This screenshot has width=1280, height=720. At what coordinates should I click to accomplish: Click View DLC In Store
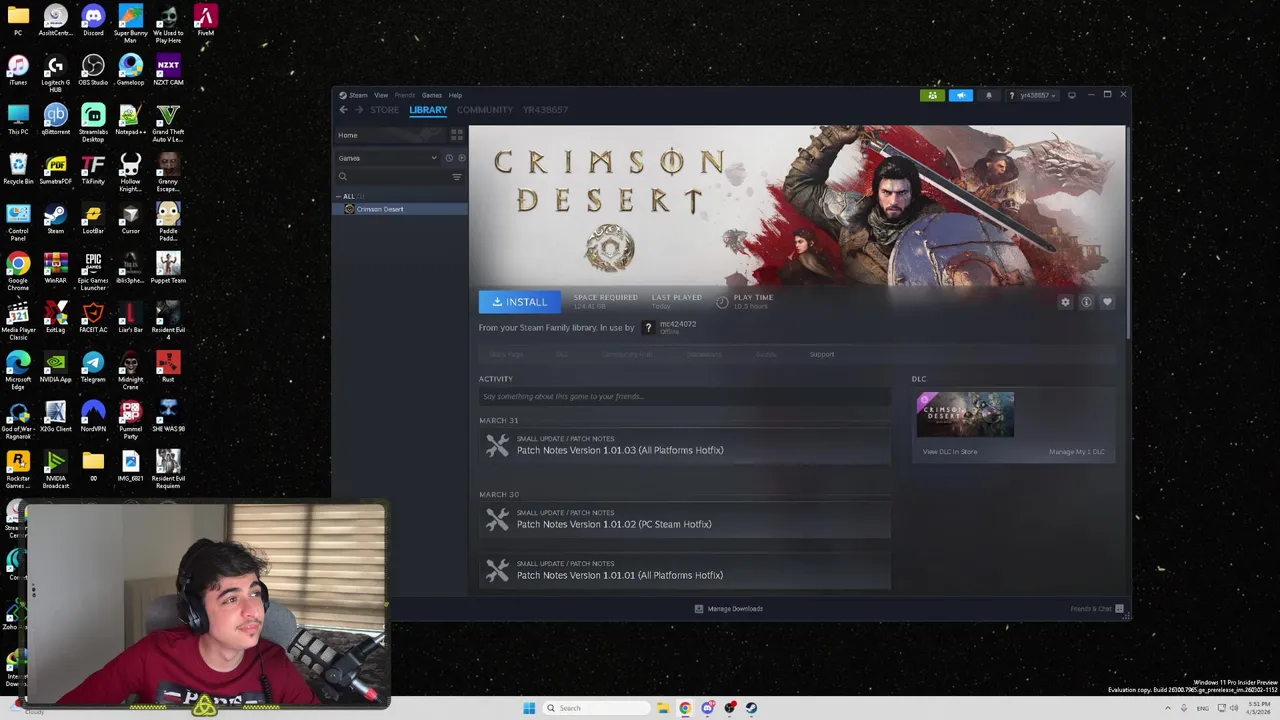(x=950, y=452)
